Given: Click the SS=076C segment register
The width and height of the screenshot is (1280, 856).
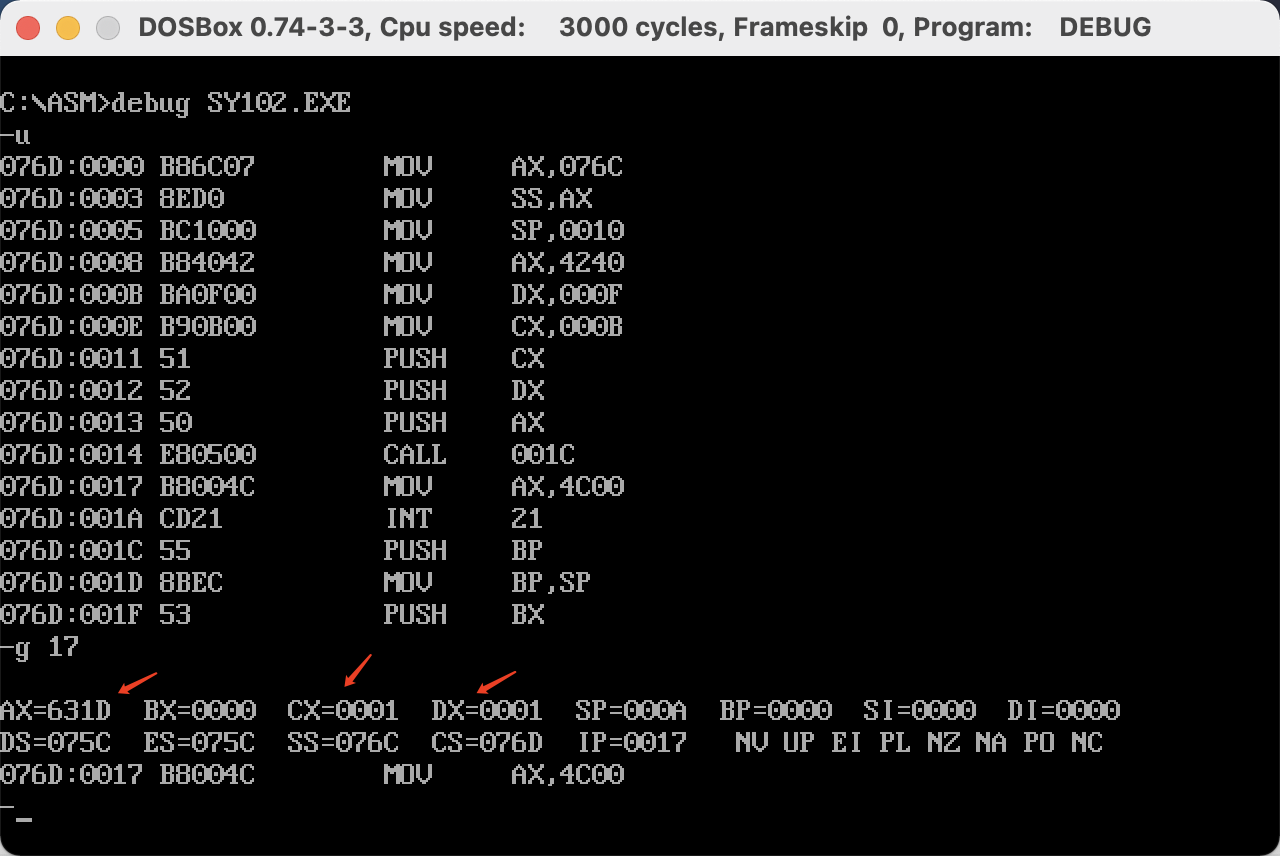Looking at the screenshot, I should coord(343,743).
